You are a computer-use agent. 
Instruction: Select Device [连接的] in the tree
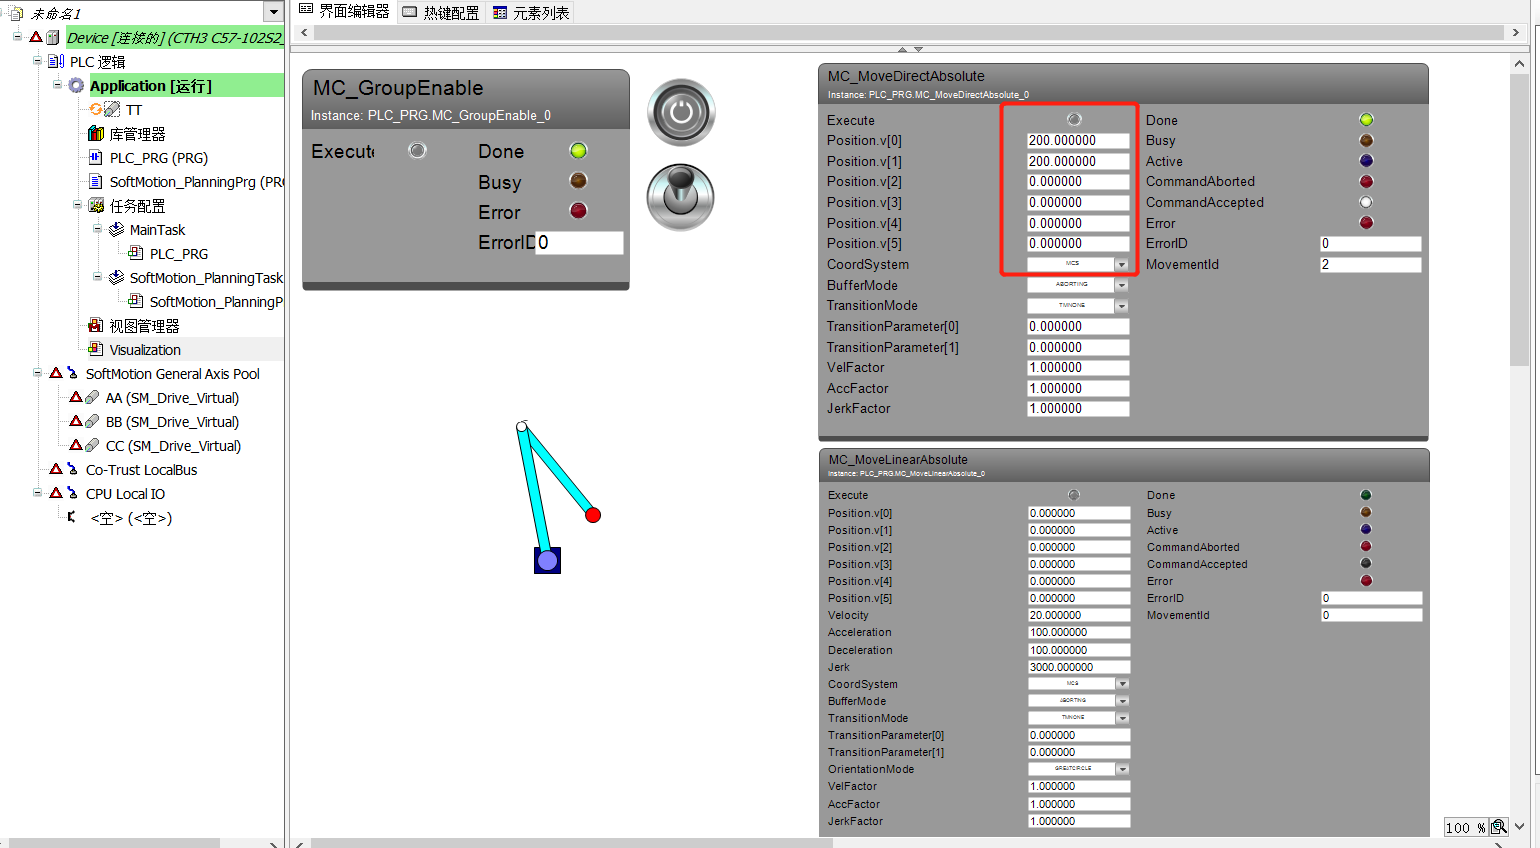coord(175,38)
